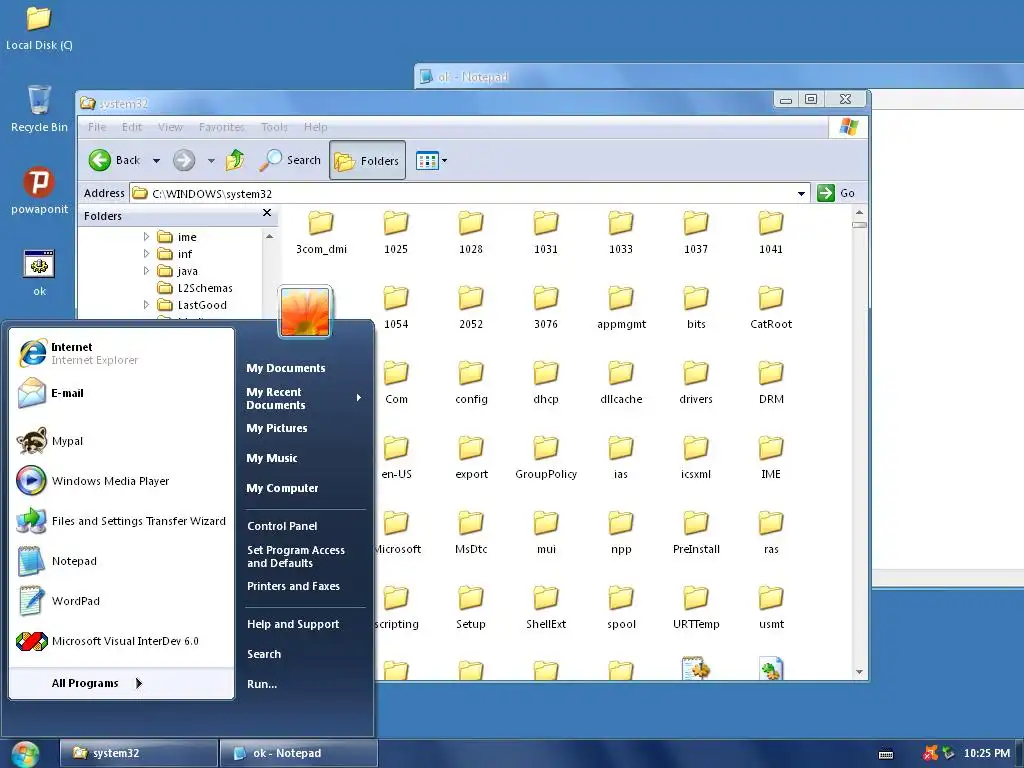Open Search in the Explorer toolbar
1024x768 pixels.
290,160
